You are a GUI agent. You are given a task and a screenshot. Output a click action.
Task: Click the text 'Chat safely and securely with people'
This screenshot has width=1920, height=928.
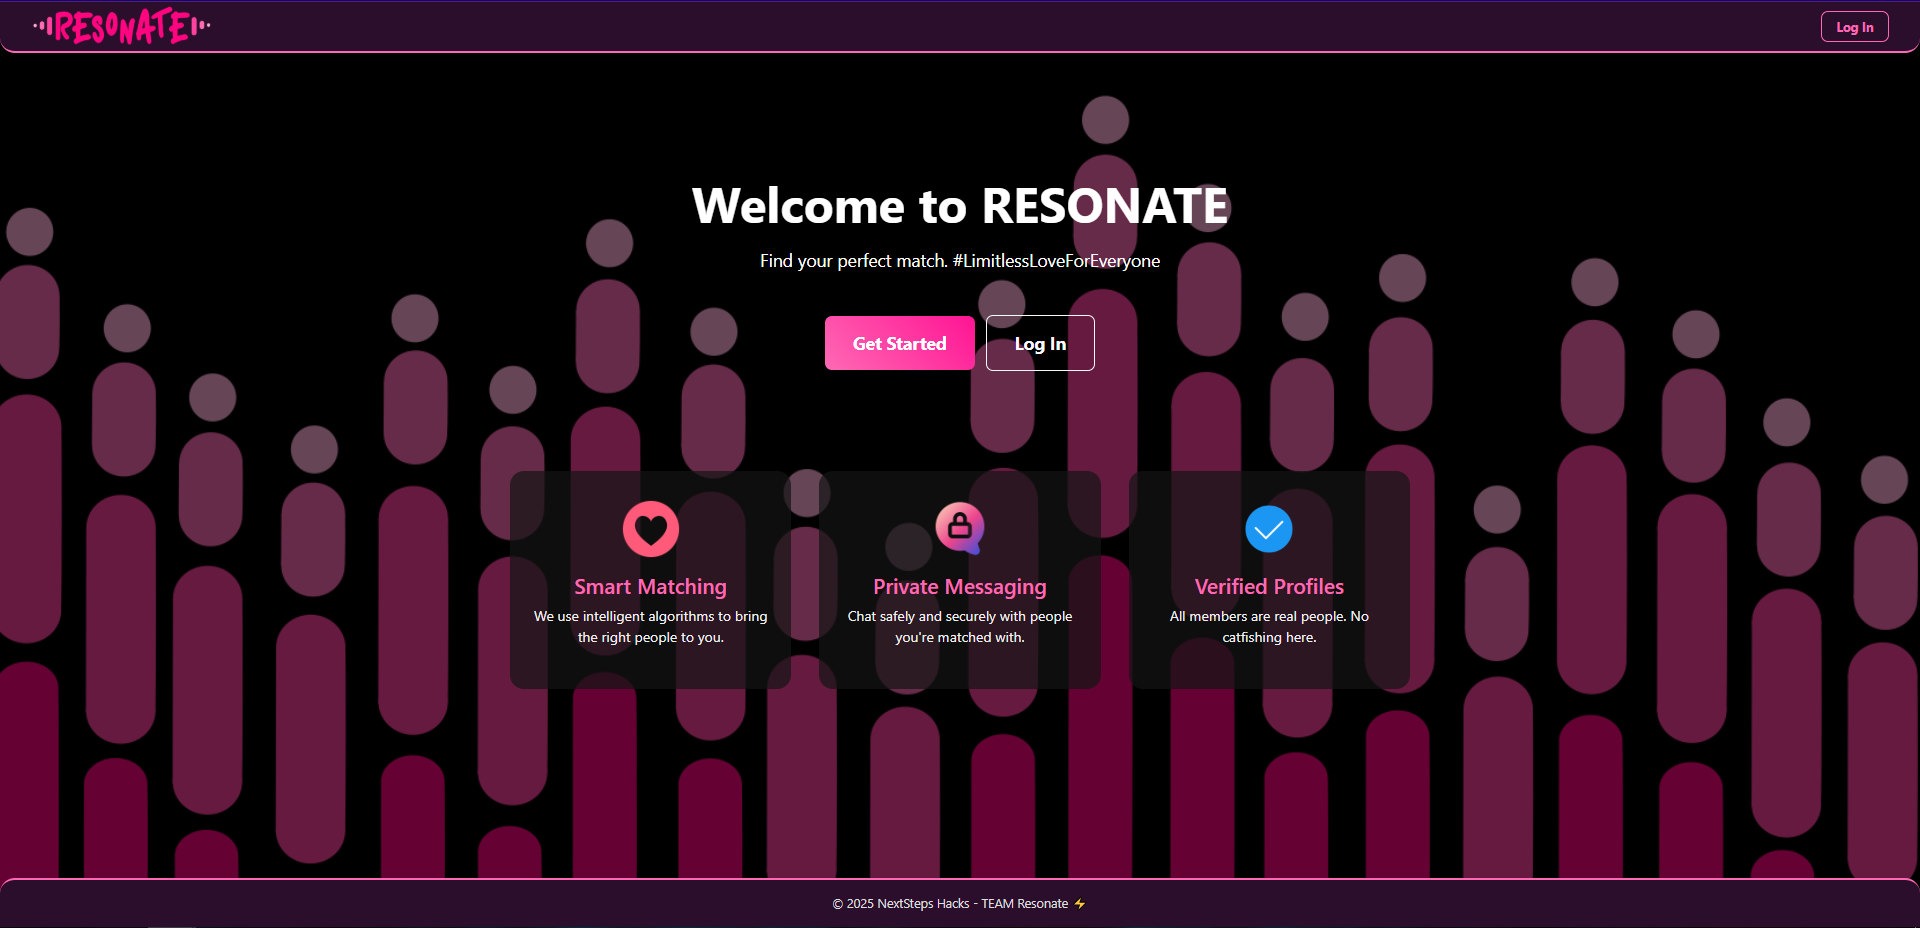[x=960, y=616]
